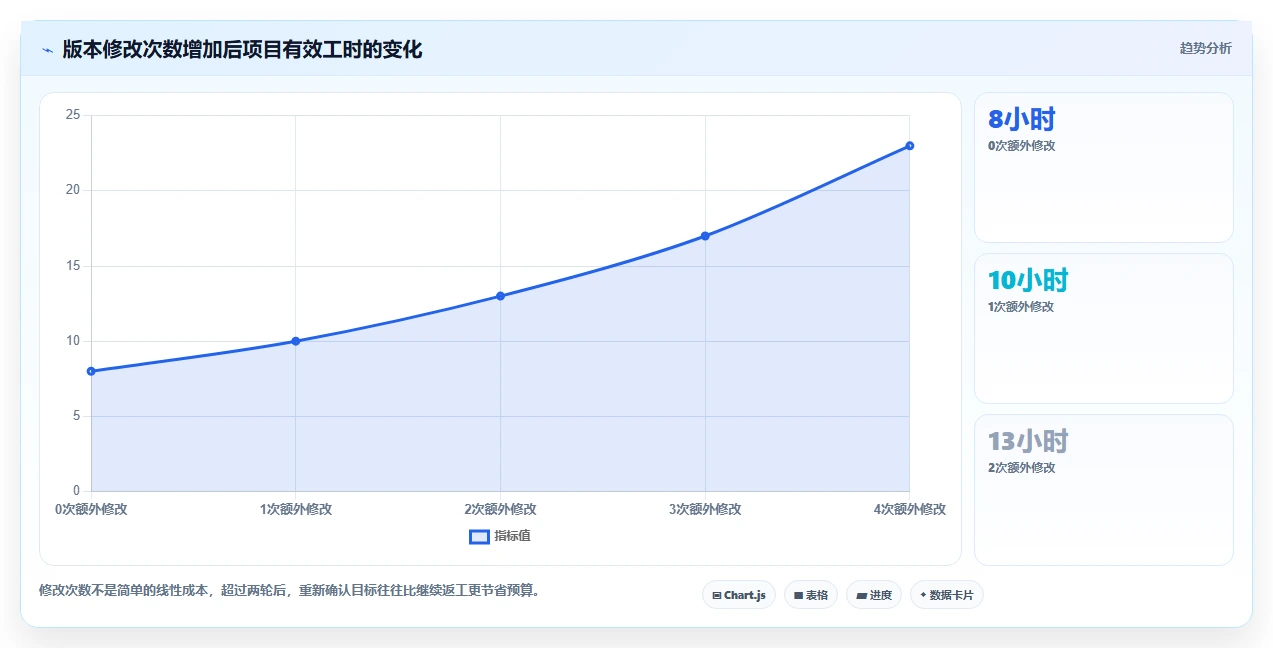
Task: Click the data point at 4次额外修改
Action: tap(909, 146)
